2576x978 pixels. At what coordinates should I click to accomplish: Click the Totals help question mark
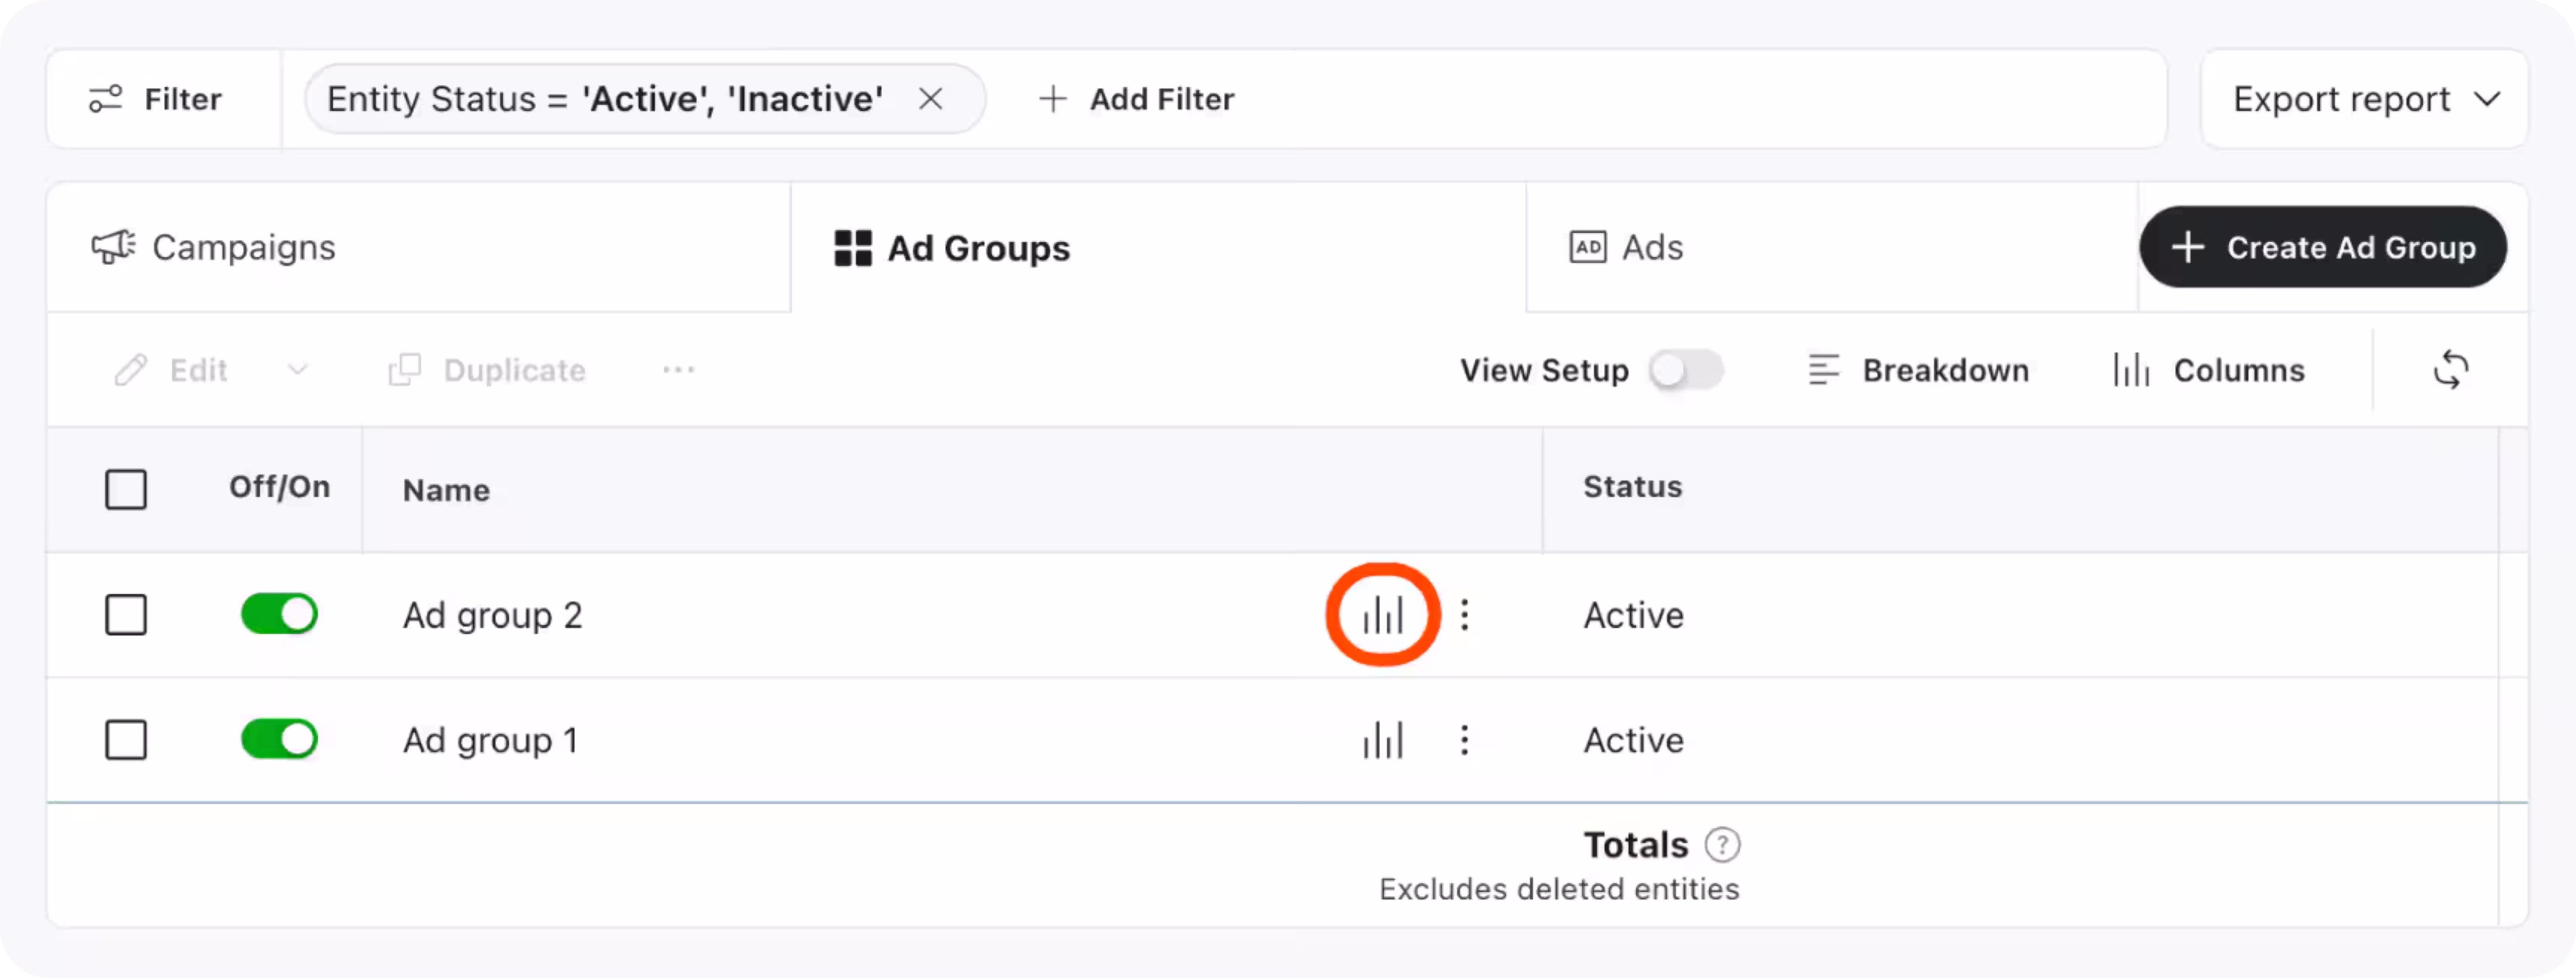[x=1722, y=845]
